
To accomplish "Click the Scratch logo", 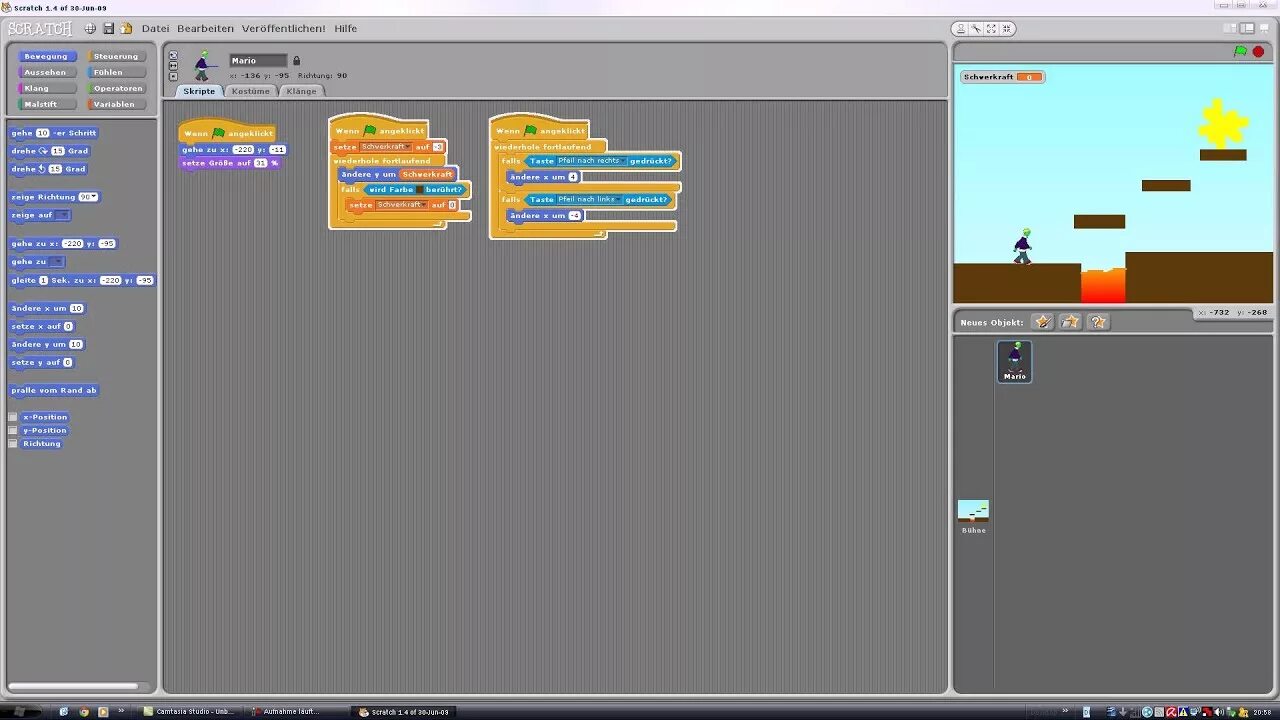I will 40,28.
